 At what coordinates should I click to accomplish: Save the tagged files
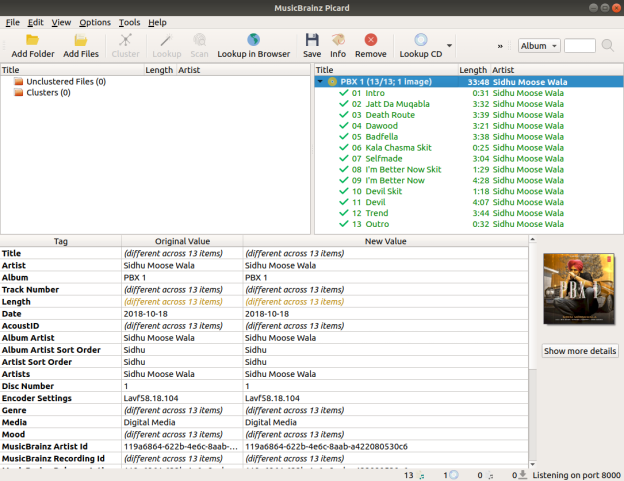point(312,40)
